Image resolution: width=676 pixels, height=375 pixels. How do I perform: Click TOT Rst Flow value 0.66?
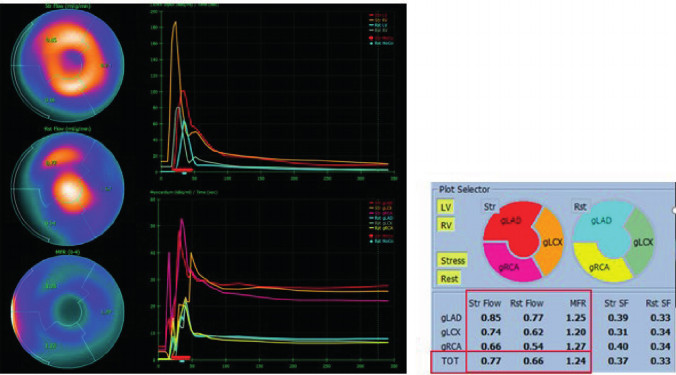(x=533, y=361)
